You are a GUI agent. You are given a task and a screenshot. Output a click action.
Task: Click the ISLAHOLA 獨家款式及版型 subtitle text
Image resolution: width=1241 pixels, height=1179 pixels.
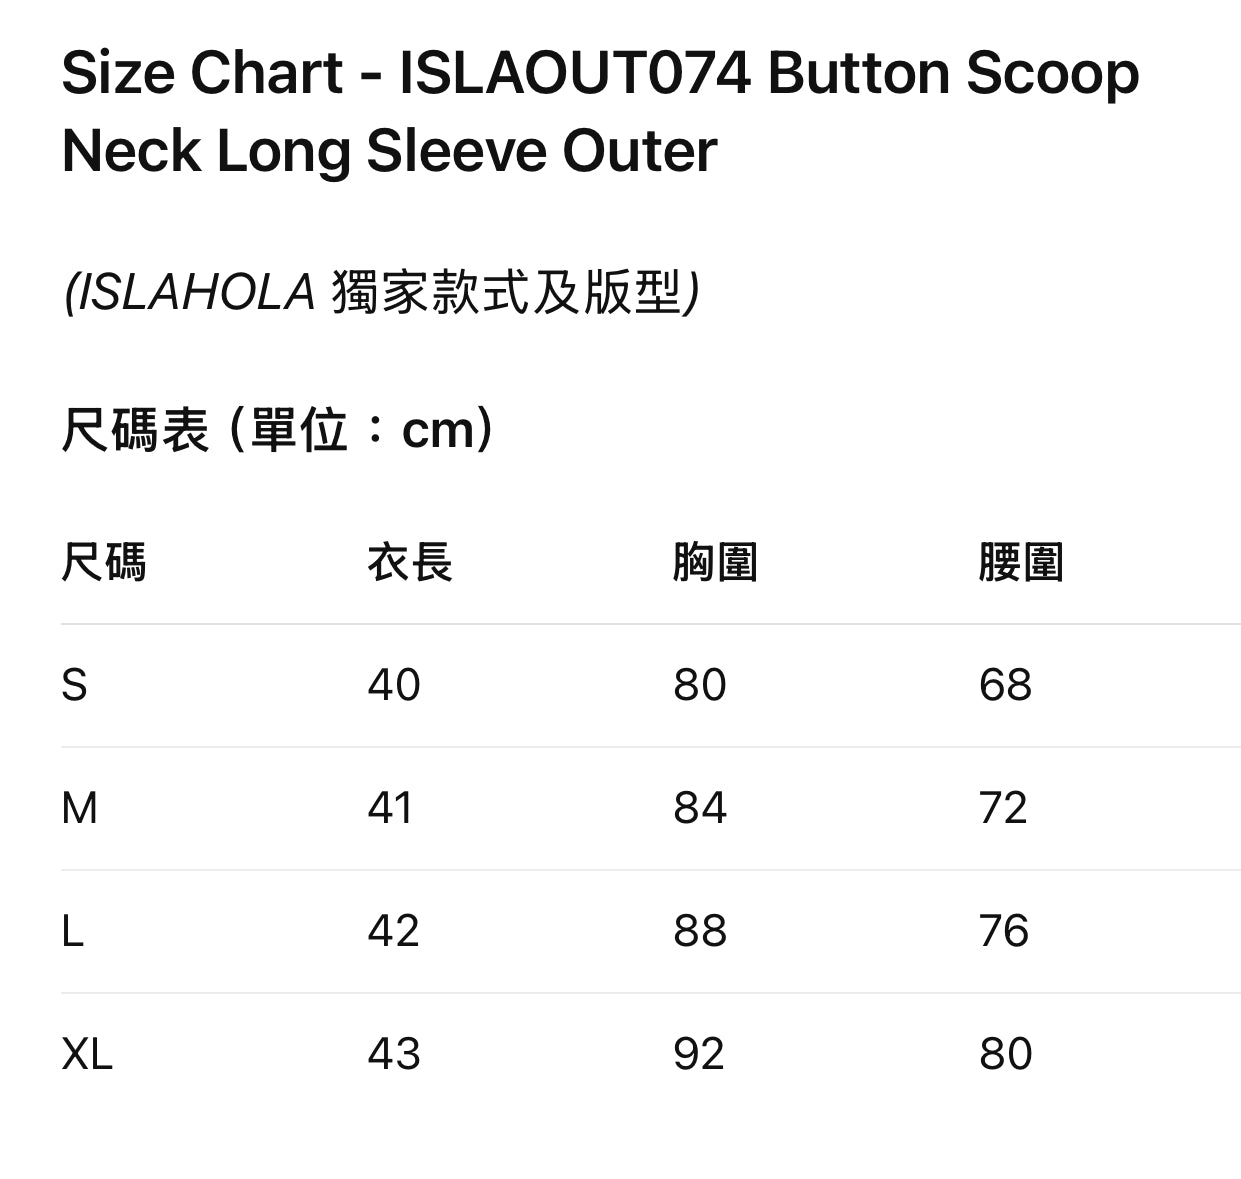click(381, 293)
